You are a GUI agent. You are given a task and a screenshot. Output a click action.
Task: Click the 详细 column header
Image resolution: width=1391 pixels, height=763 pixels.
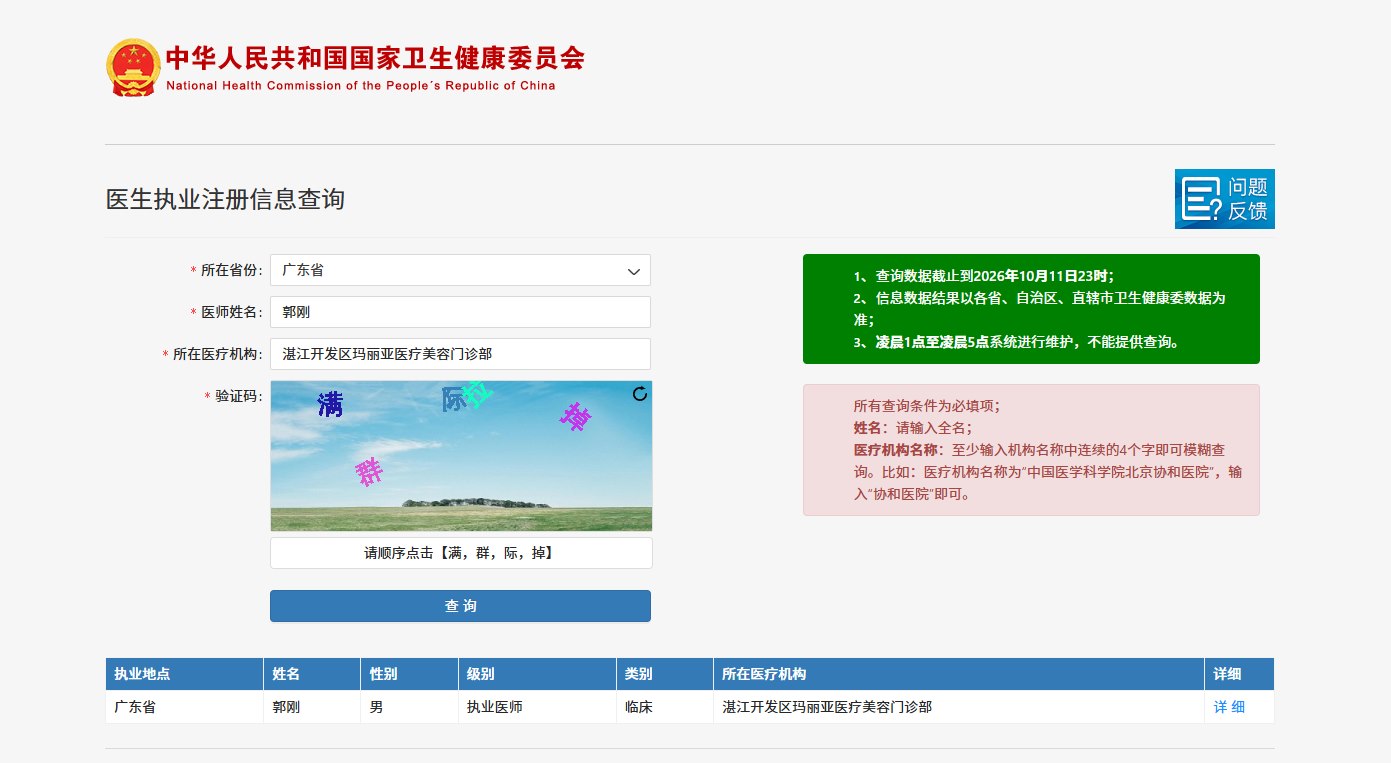tap(1240, 674)
